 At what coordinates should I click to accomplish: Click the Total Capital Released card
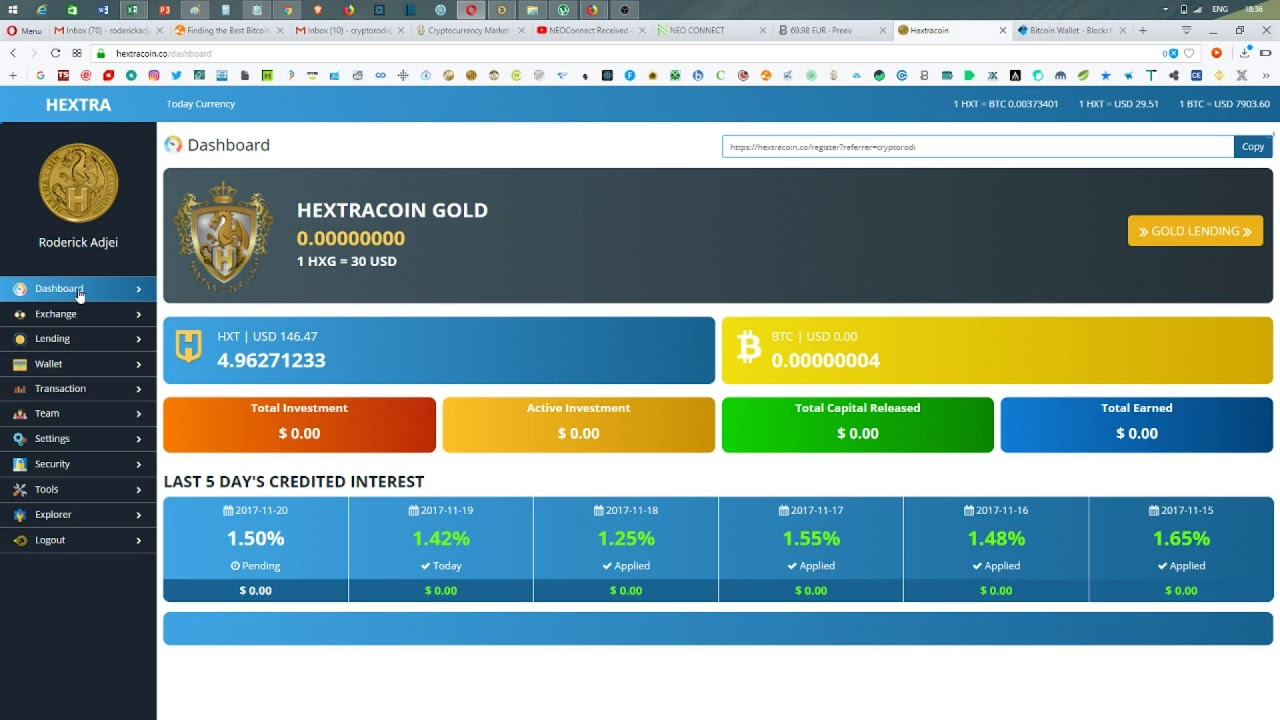pos(858,425)
